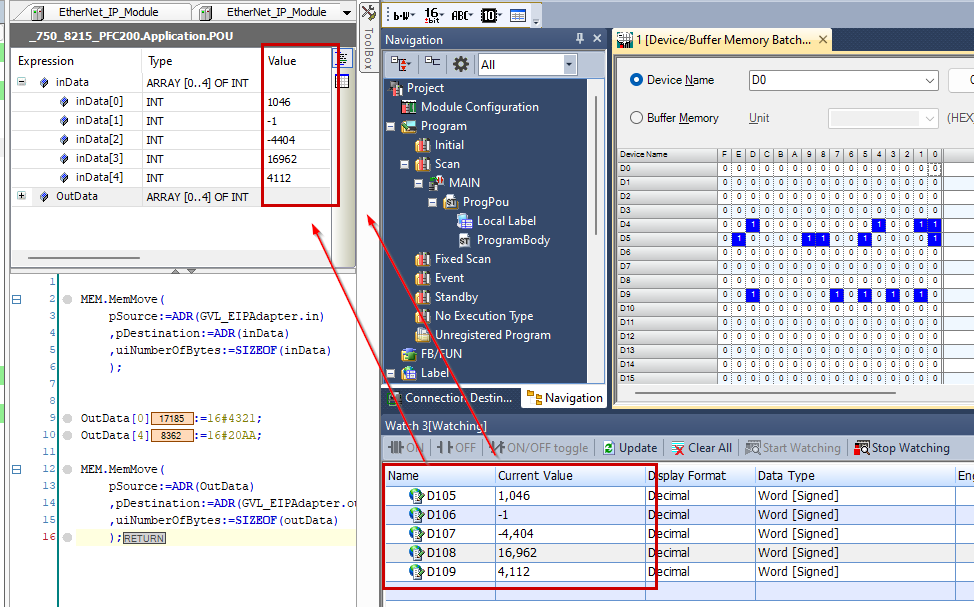Toggle the breakpoint marker on line 9
The image size is (974, 607).
(x=67, y=418)
